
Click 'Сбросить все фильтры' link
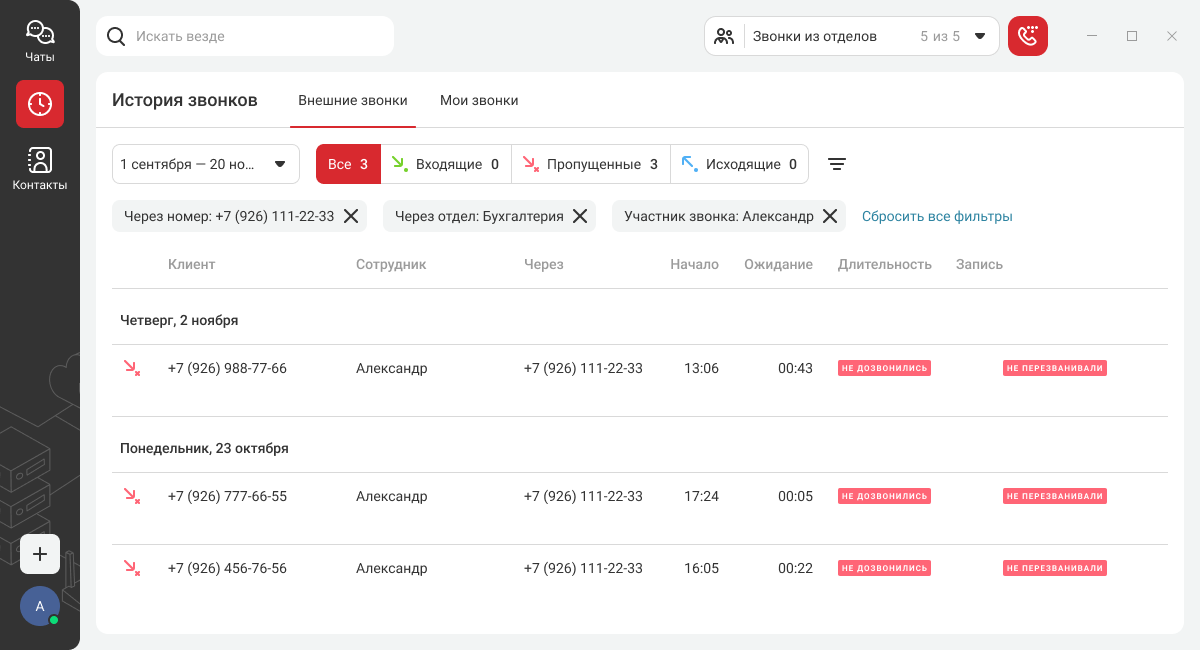coord(937,216)
